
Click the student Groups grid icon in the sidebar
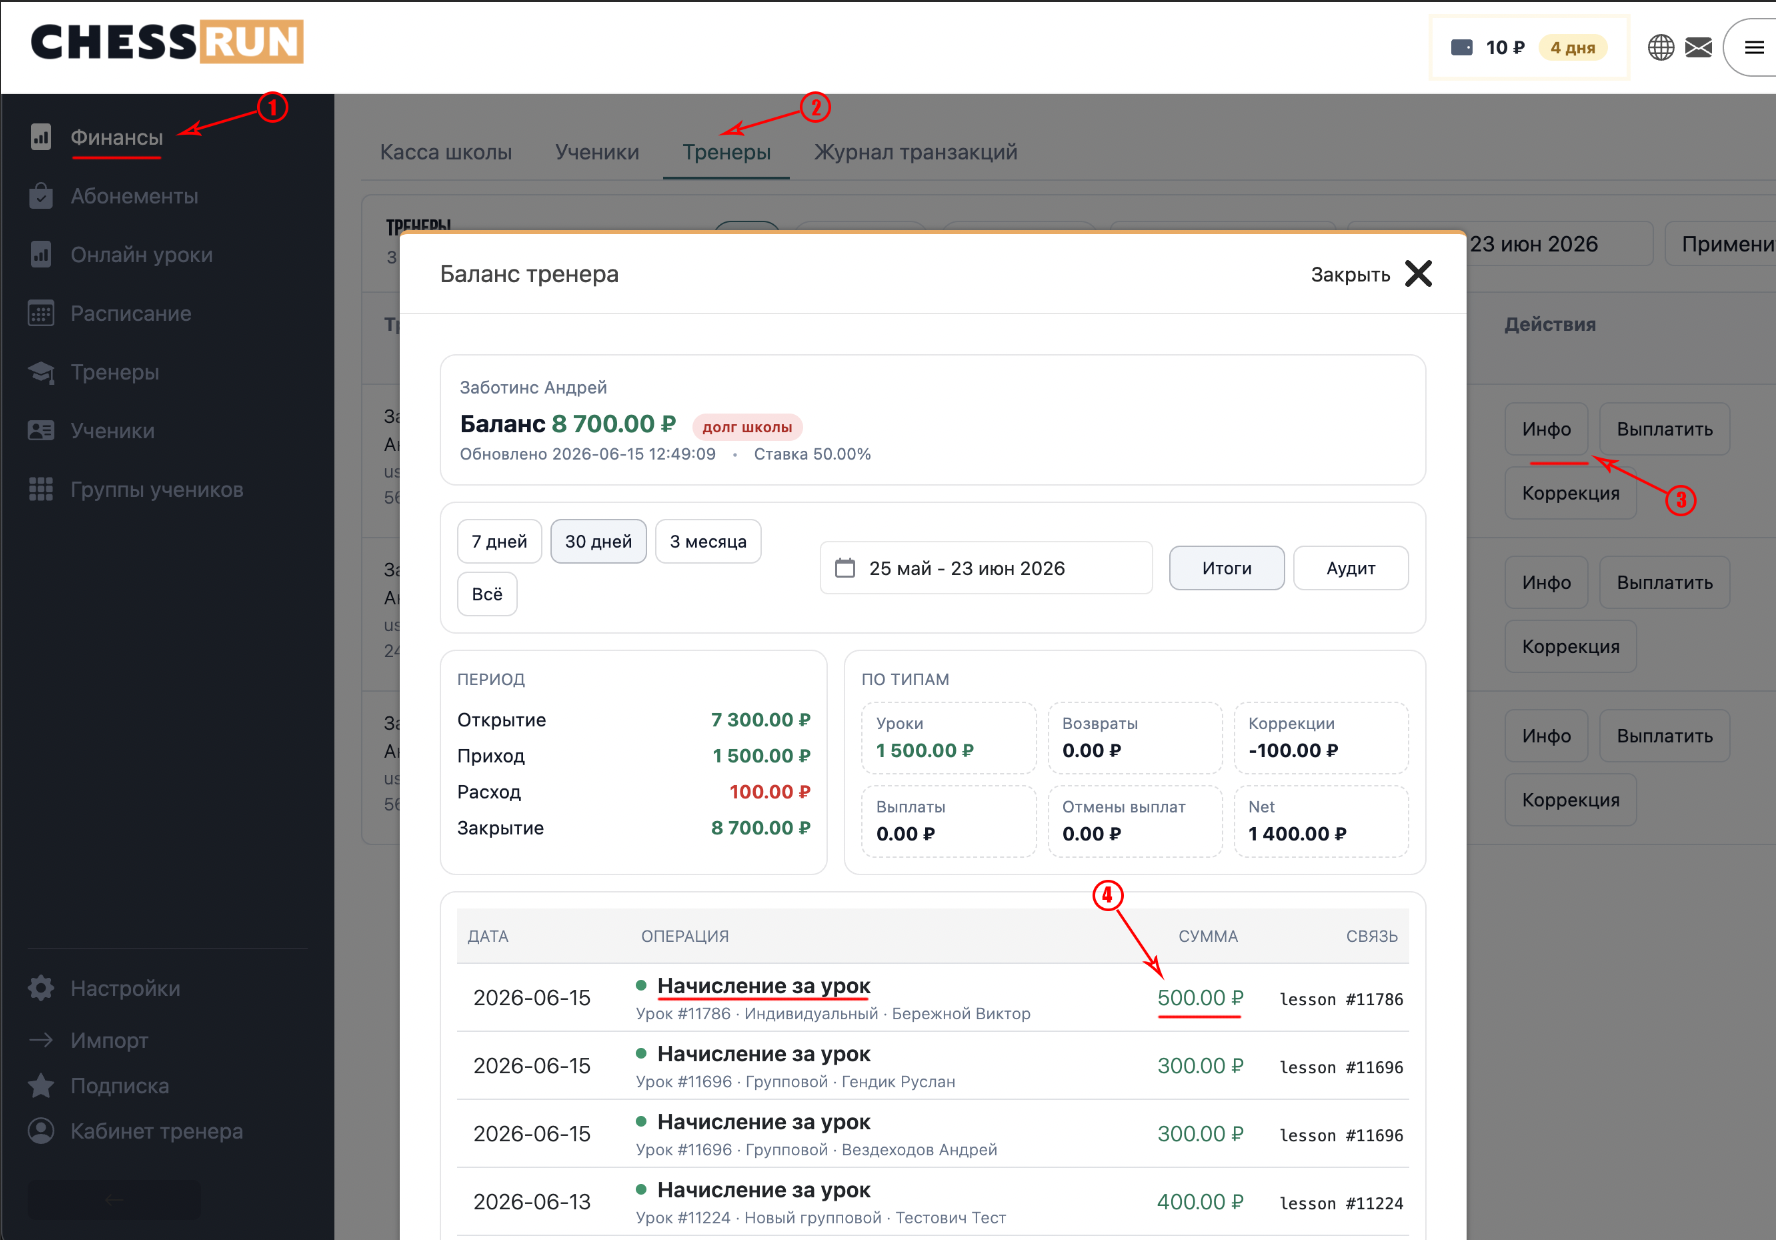coord(41,489)
